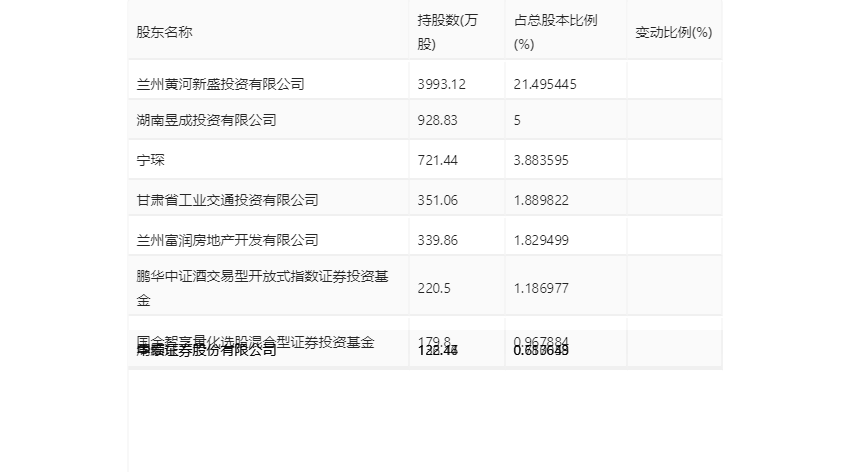Select shareholder name 宁琛
850x472 pixels.
[150, 160]
